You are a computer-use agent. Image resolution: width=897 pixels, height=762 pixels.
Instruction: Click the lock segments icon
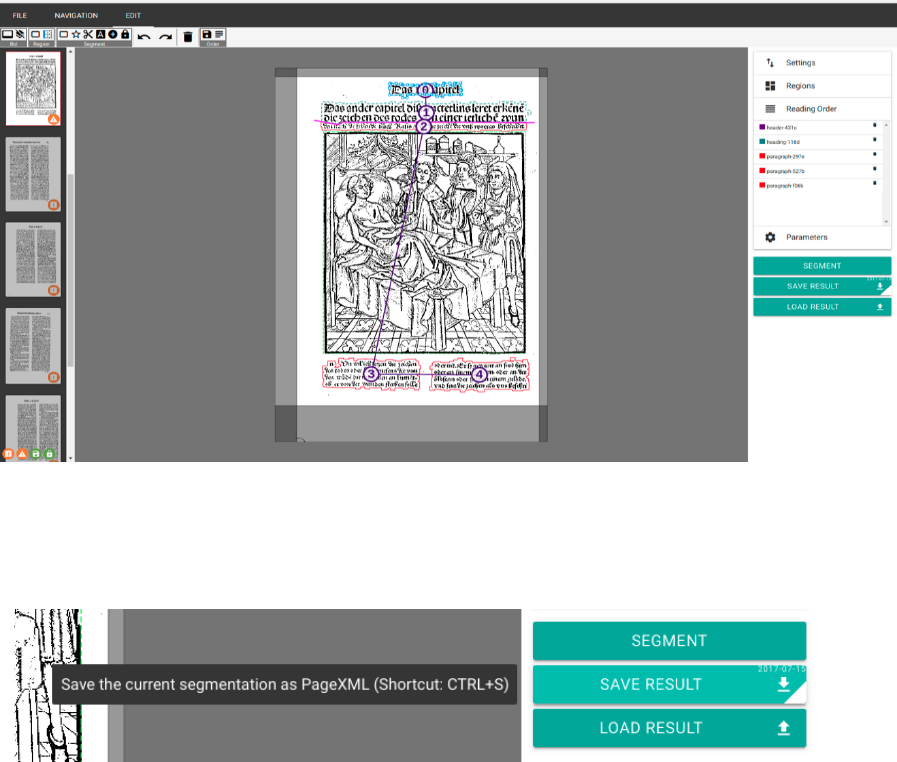[x=125, y=34]
